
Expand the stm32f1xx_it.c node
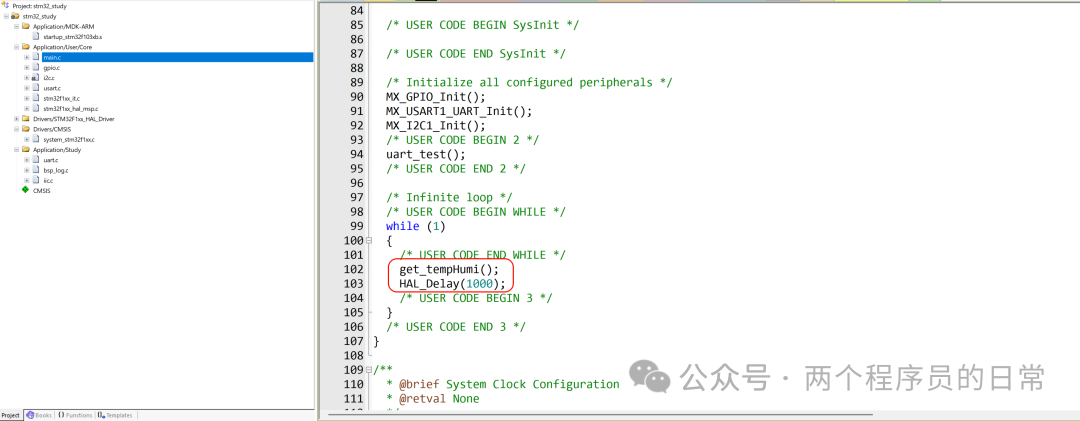point(26,99)
